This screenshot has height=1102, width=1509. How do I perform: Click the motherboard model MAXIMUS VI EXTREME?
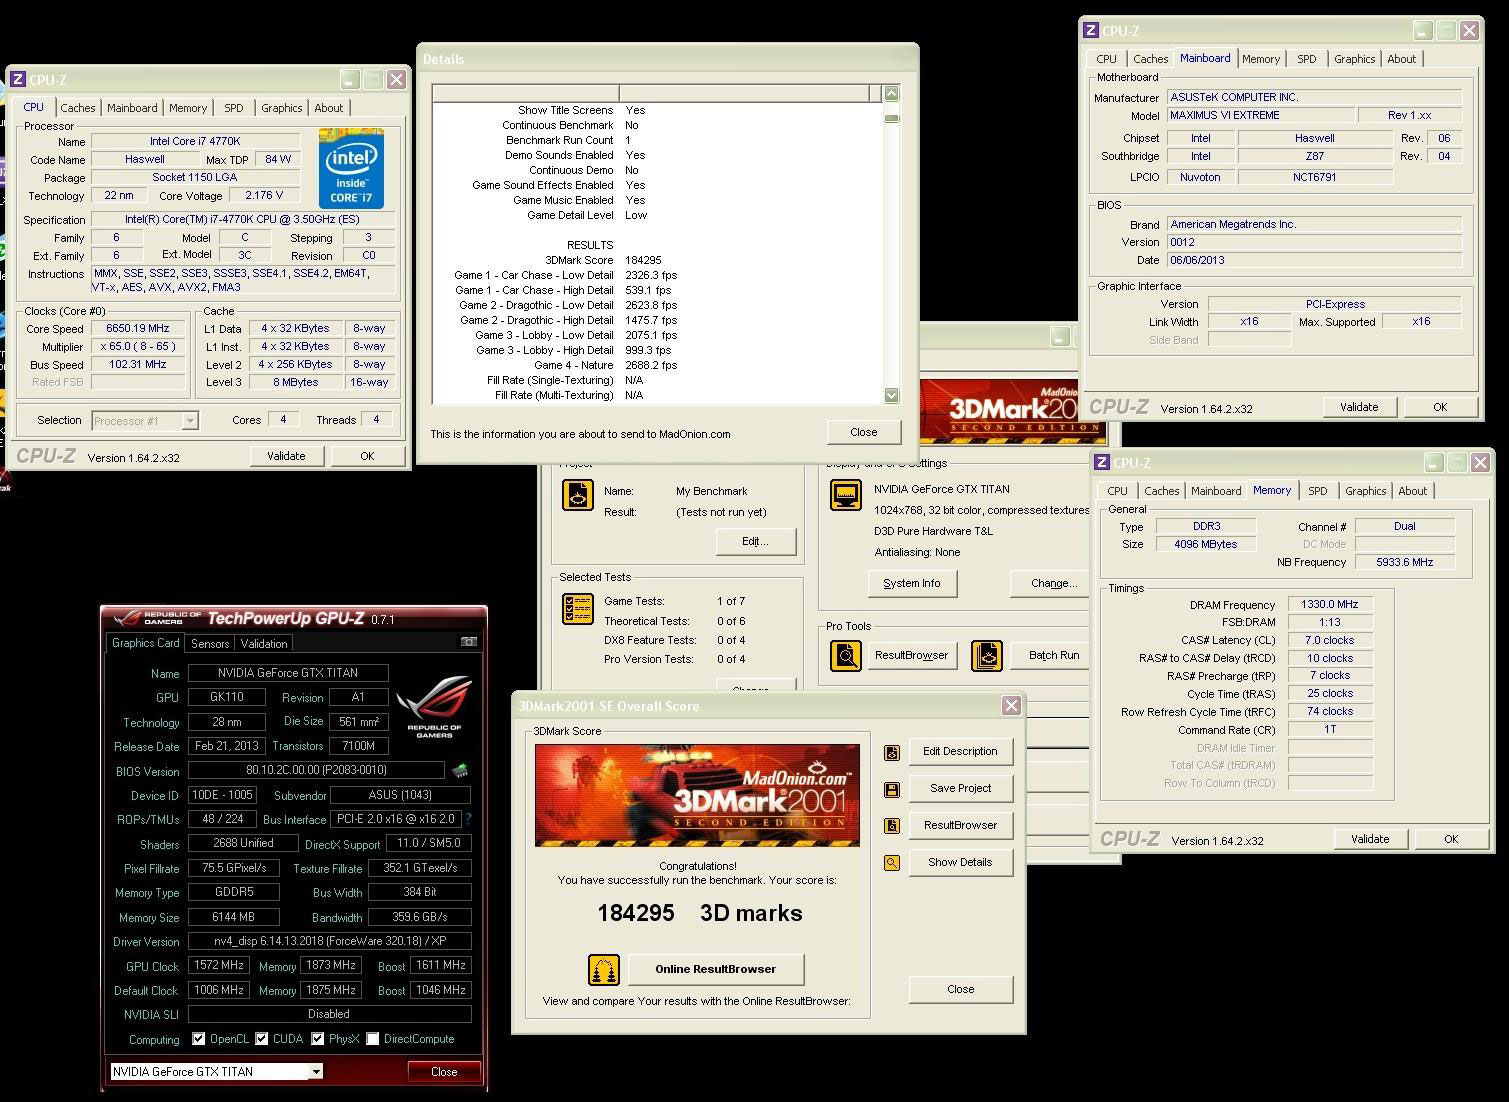1261,115
